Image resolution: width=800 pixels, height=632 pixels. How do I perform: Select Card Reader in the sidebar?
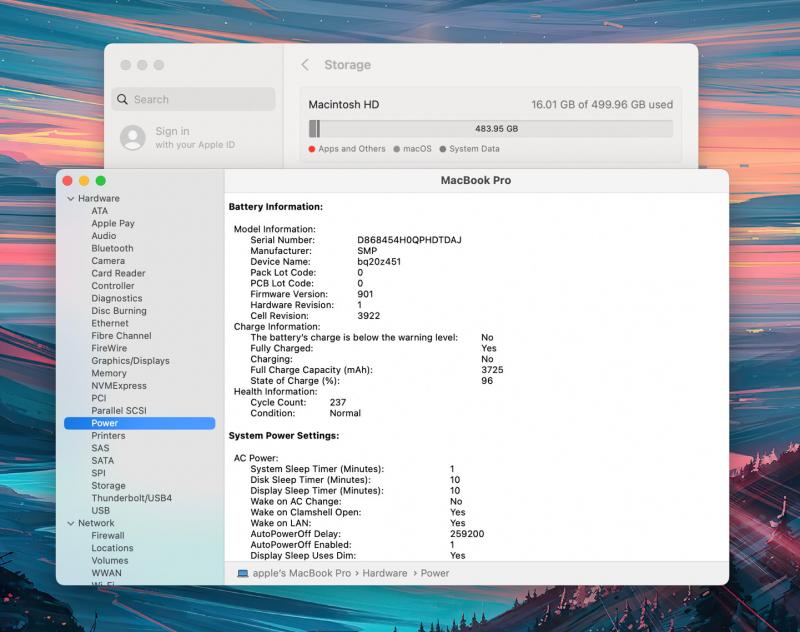[x=118, y=273]
